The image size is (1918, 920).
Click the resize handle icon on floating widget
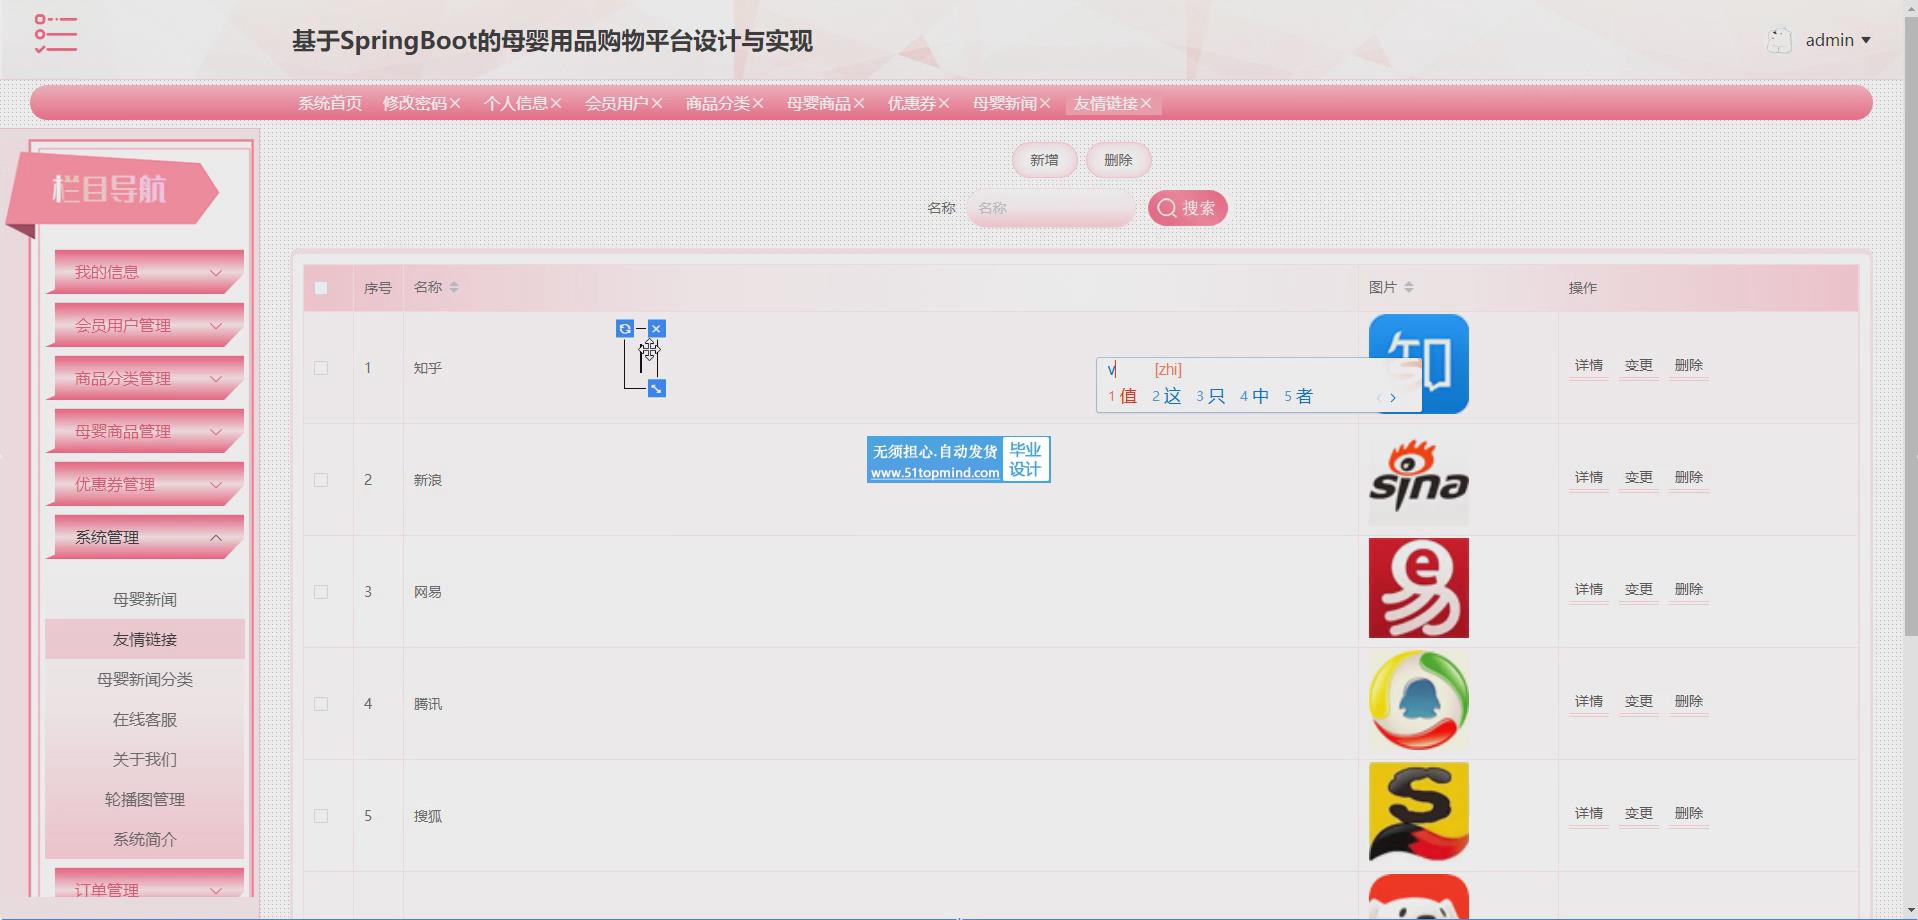(657, 388)
